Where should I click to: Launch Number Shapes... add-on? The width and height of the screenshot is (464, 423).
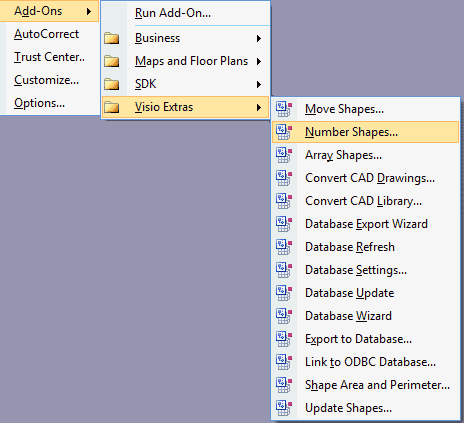tap(366, 132)
